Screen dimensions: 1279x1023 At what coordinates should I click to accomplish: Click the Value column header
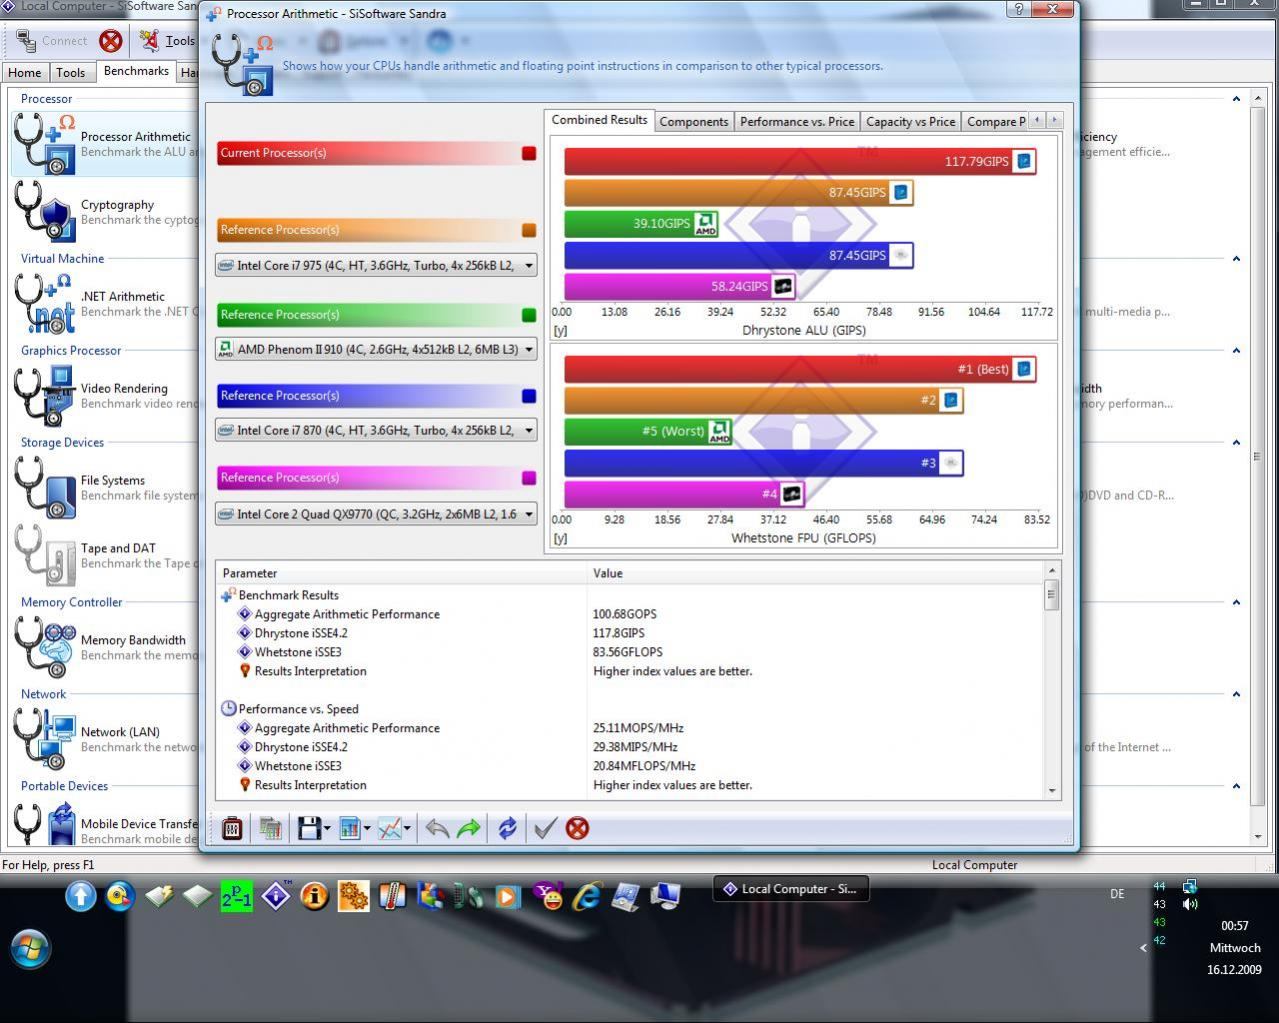point(815,573)
